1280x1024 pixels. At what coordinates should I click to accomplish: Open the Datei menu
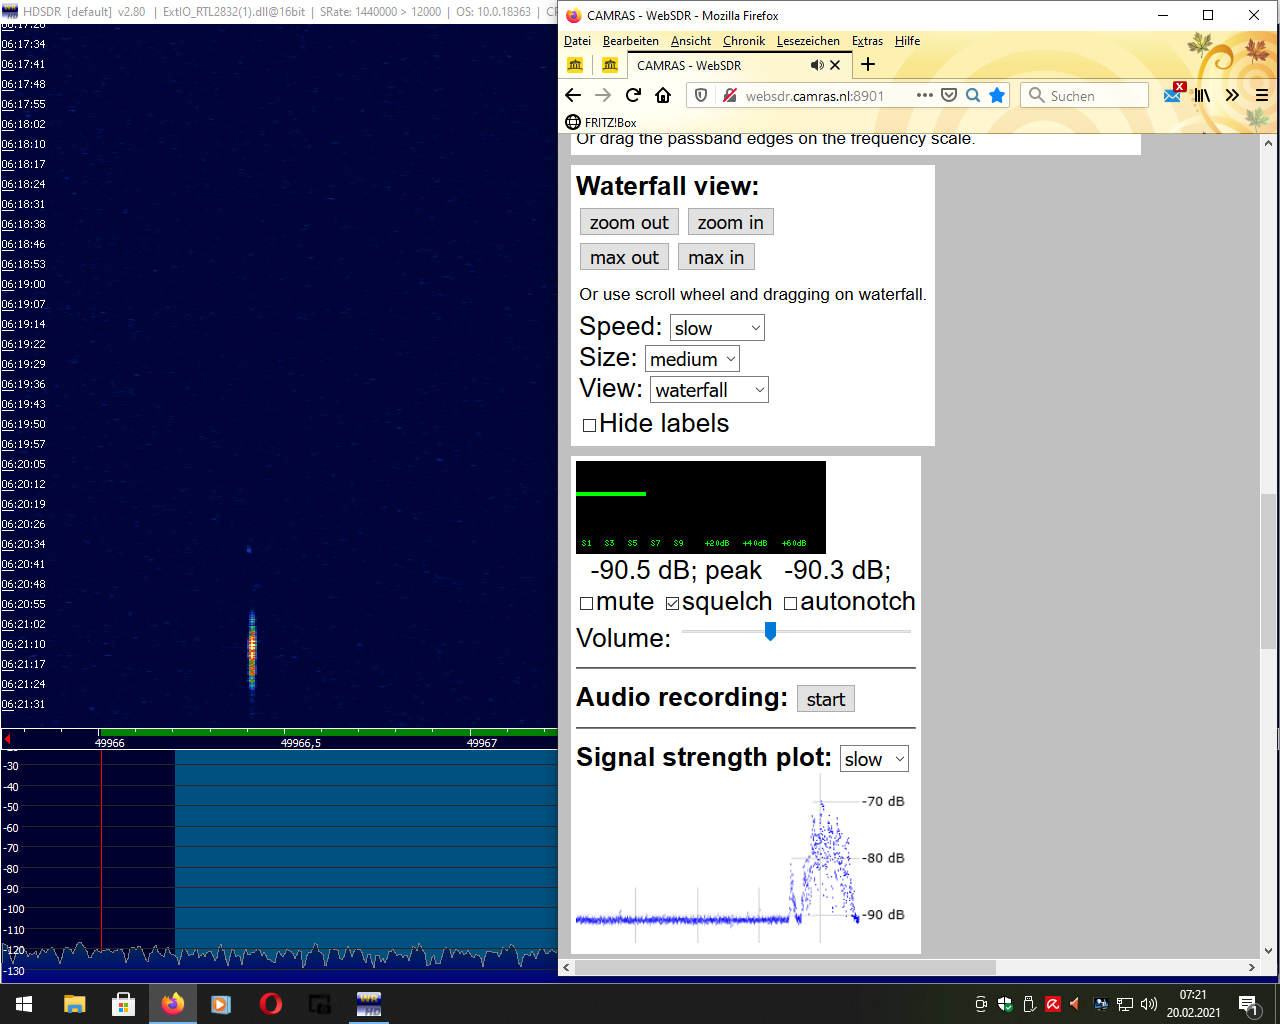(x=577, y=41)
